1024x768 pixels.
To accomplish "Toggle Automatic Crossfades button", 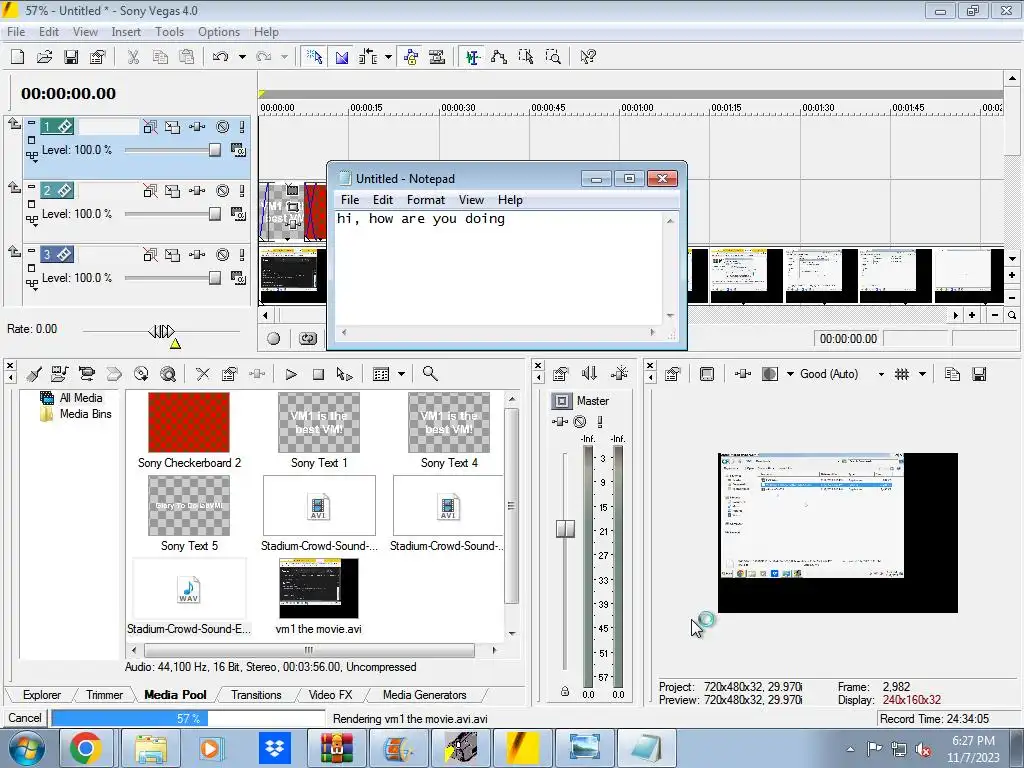I will click(342, 57).
